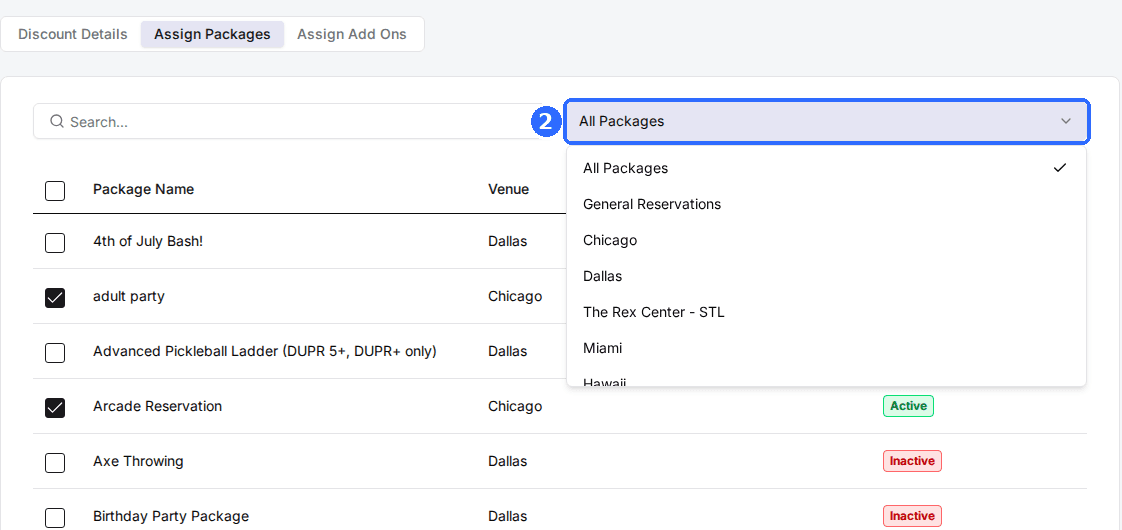Click the Package Name column header
The height and width of the screenshot is (530, 1122).
[x=143, y=189]
